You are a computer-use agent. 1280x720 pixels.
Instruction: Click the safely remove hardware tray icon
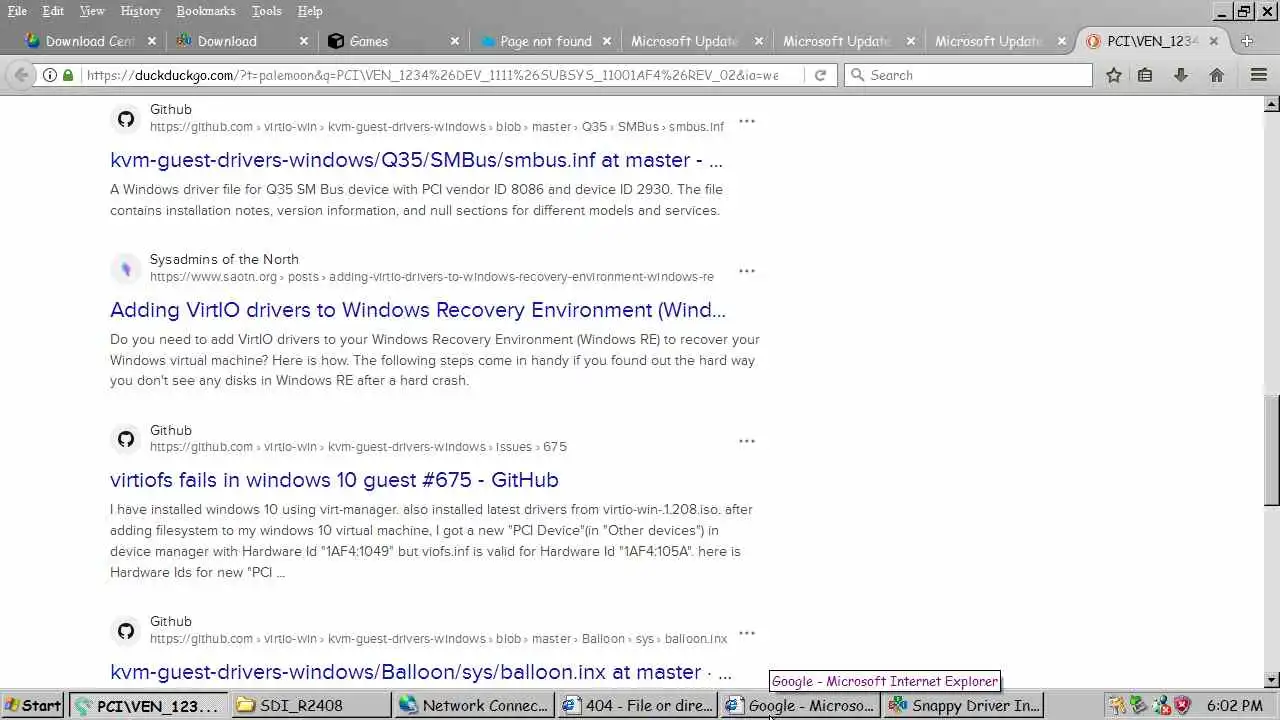1138,705
